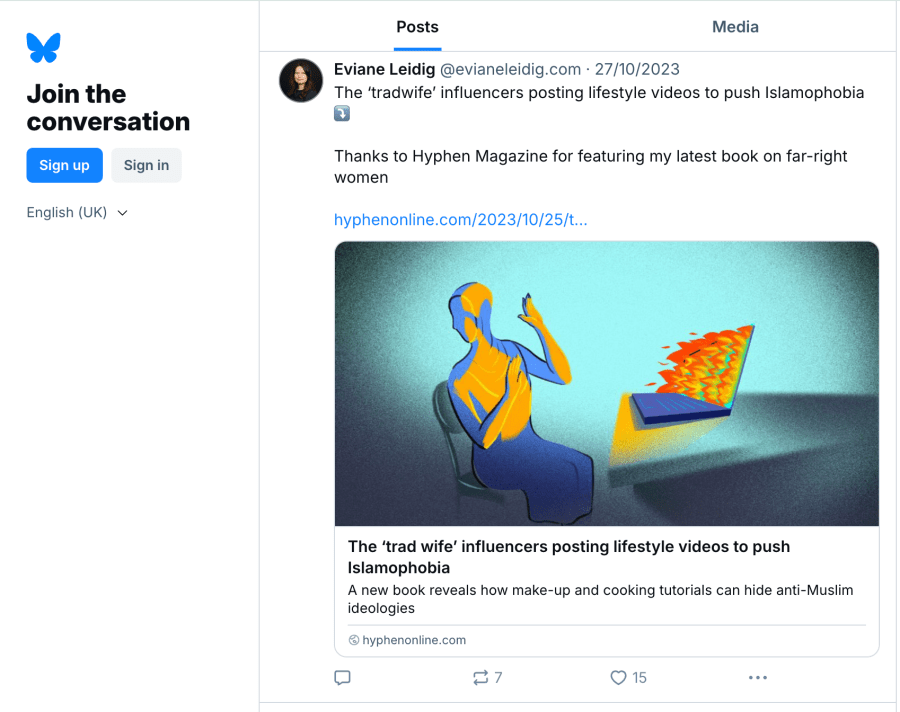This screenshot has height=712, width=900.
Task: Click the 27/10/2023 post date
Action: pyautogui.click(x=637, y=69)
